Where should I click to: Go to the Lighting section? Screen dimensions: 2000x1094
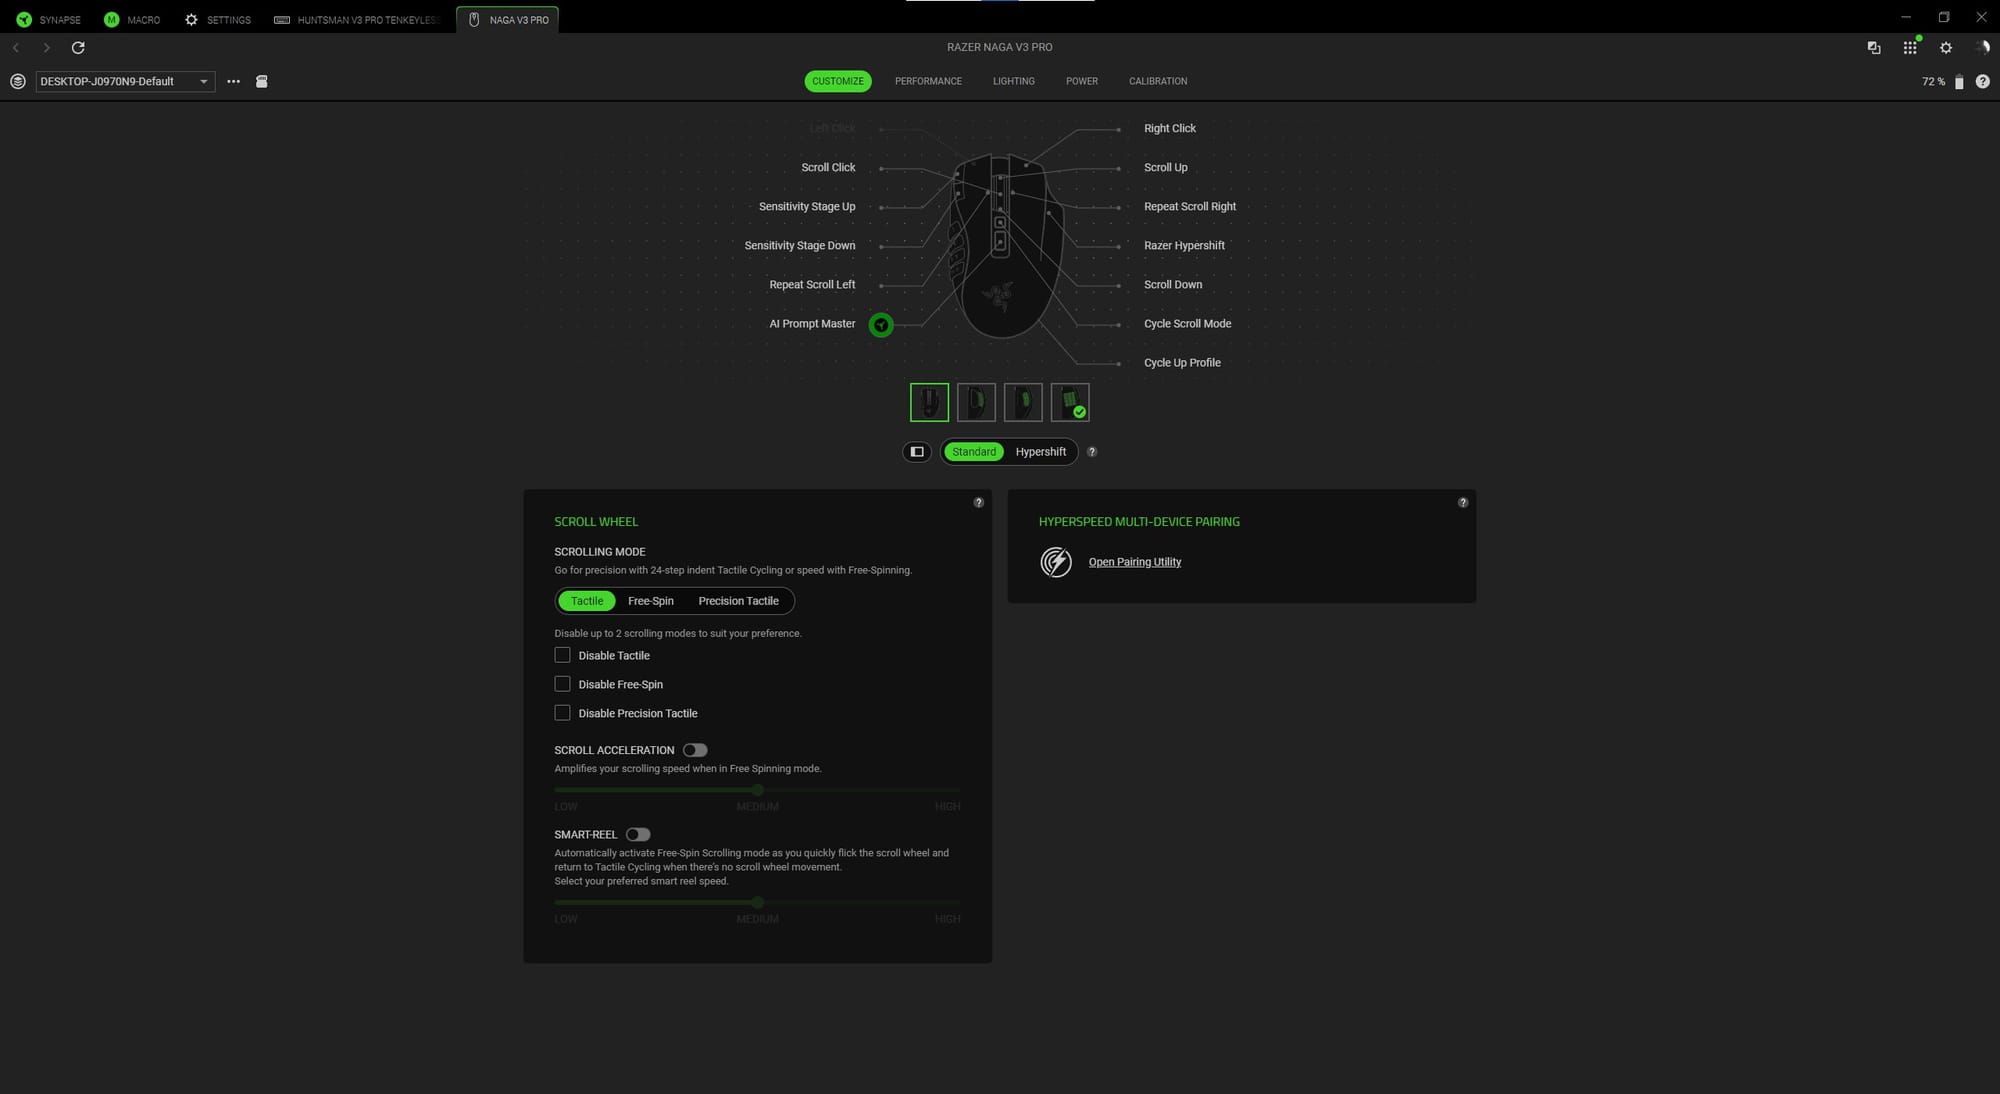(1014, 81)
